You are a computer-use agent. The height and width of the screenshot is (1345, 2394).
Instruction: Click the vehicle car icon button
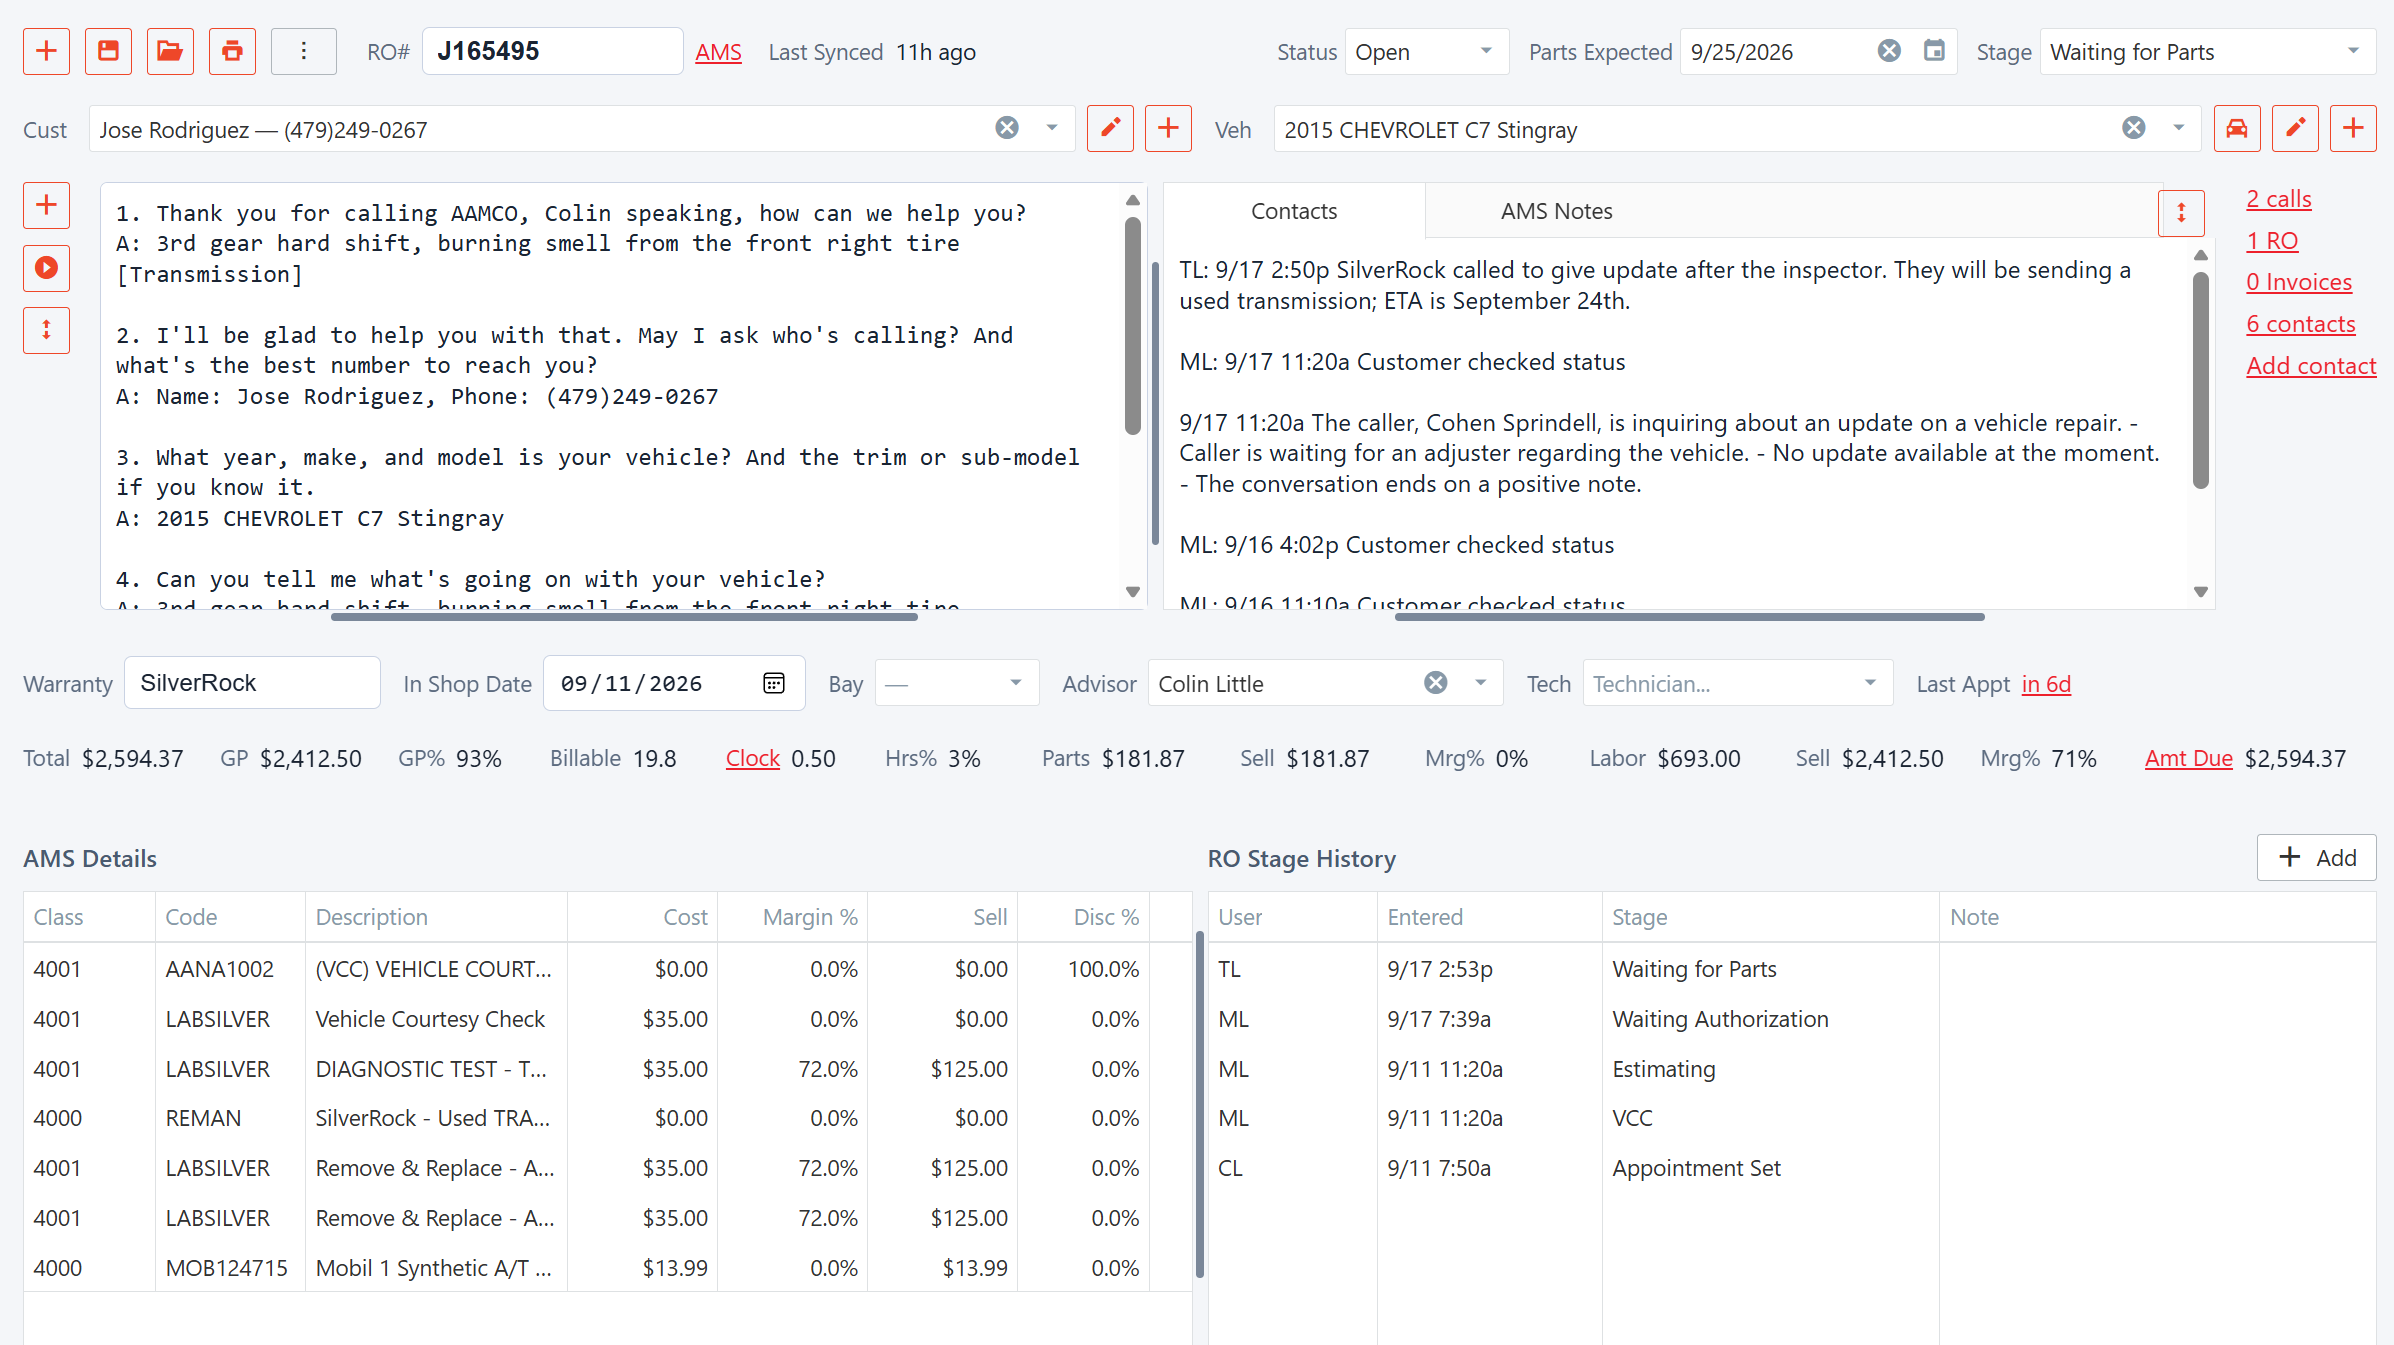tap(2237, 129)
